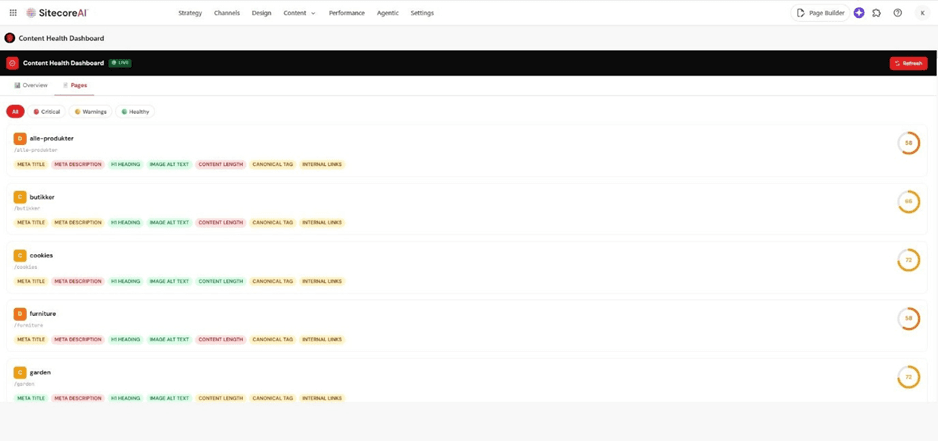Click the score ring 72 for cookies

click(x=908, y=260)
